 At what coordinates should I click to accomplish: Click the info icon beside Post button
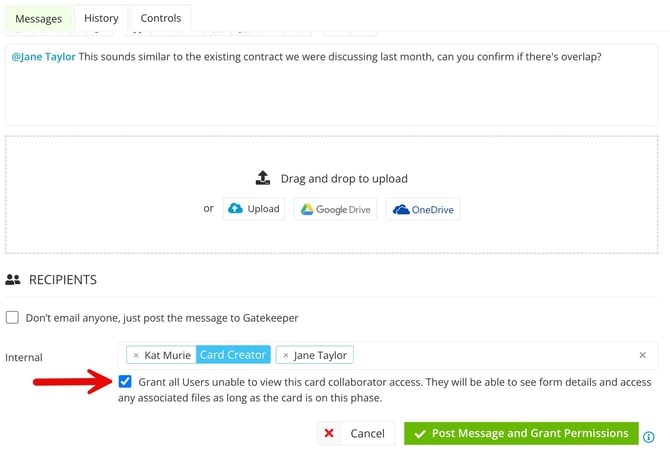click(x=649, y=437)
